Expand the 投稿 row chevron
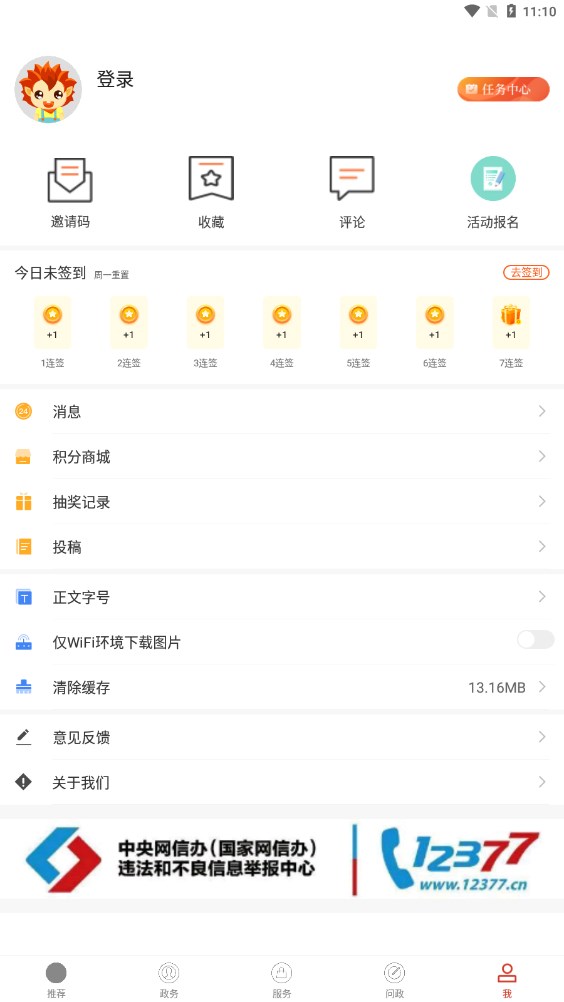This screenshot has height=1002, width=564. point(542,546)
